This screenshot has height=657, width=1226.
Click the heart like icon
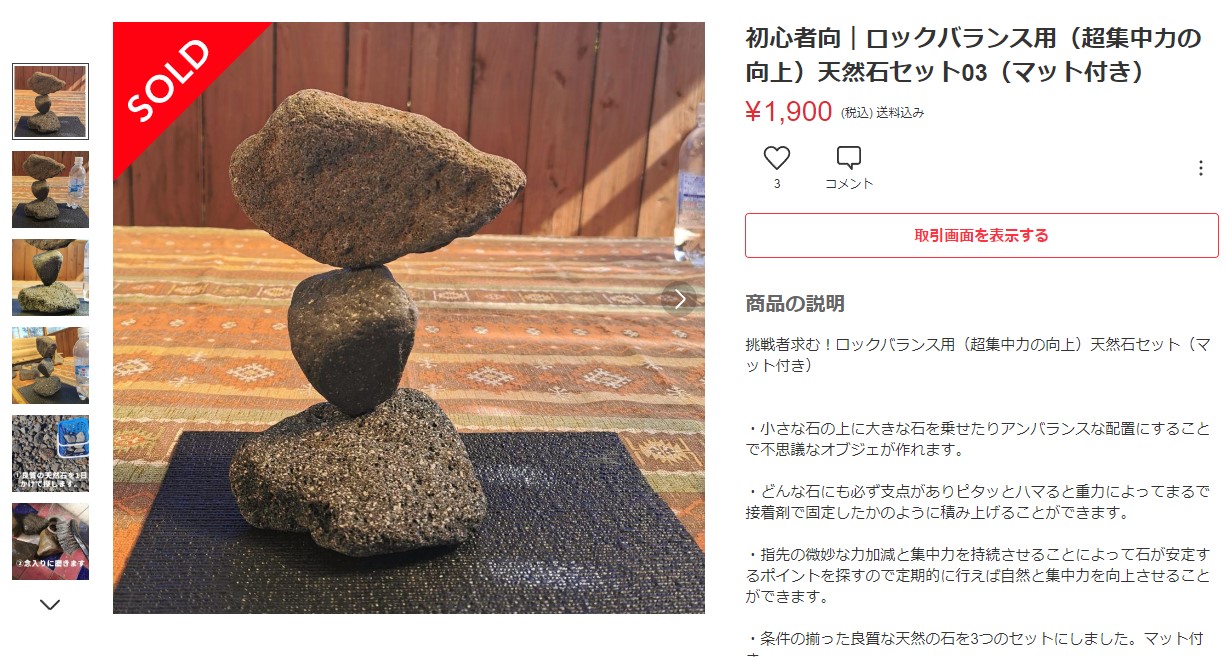[x=777, y=158]
